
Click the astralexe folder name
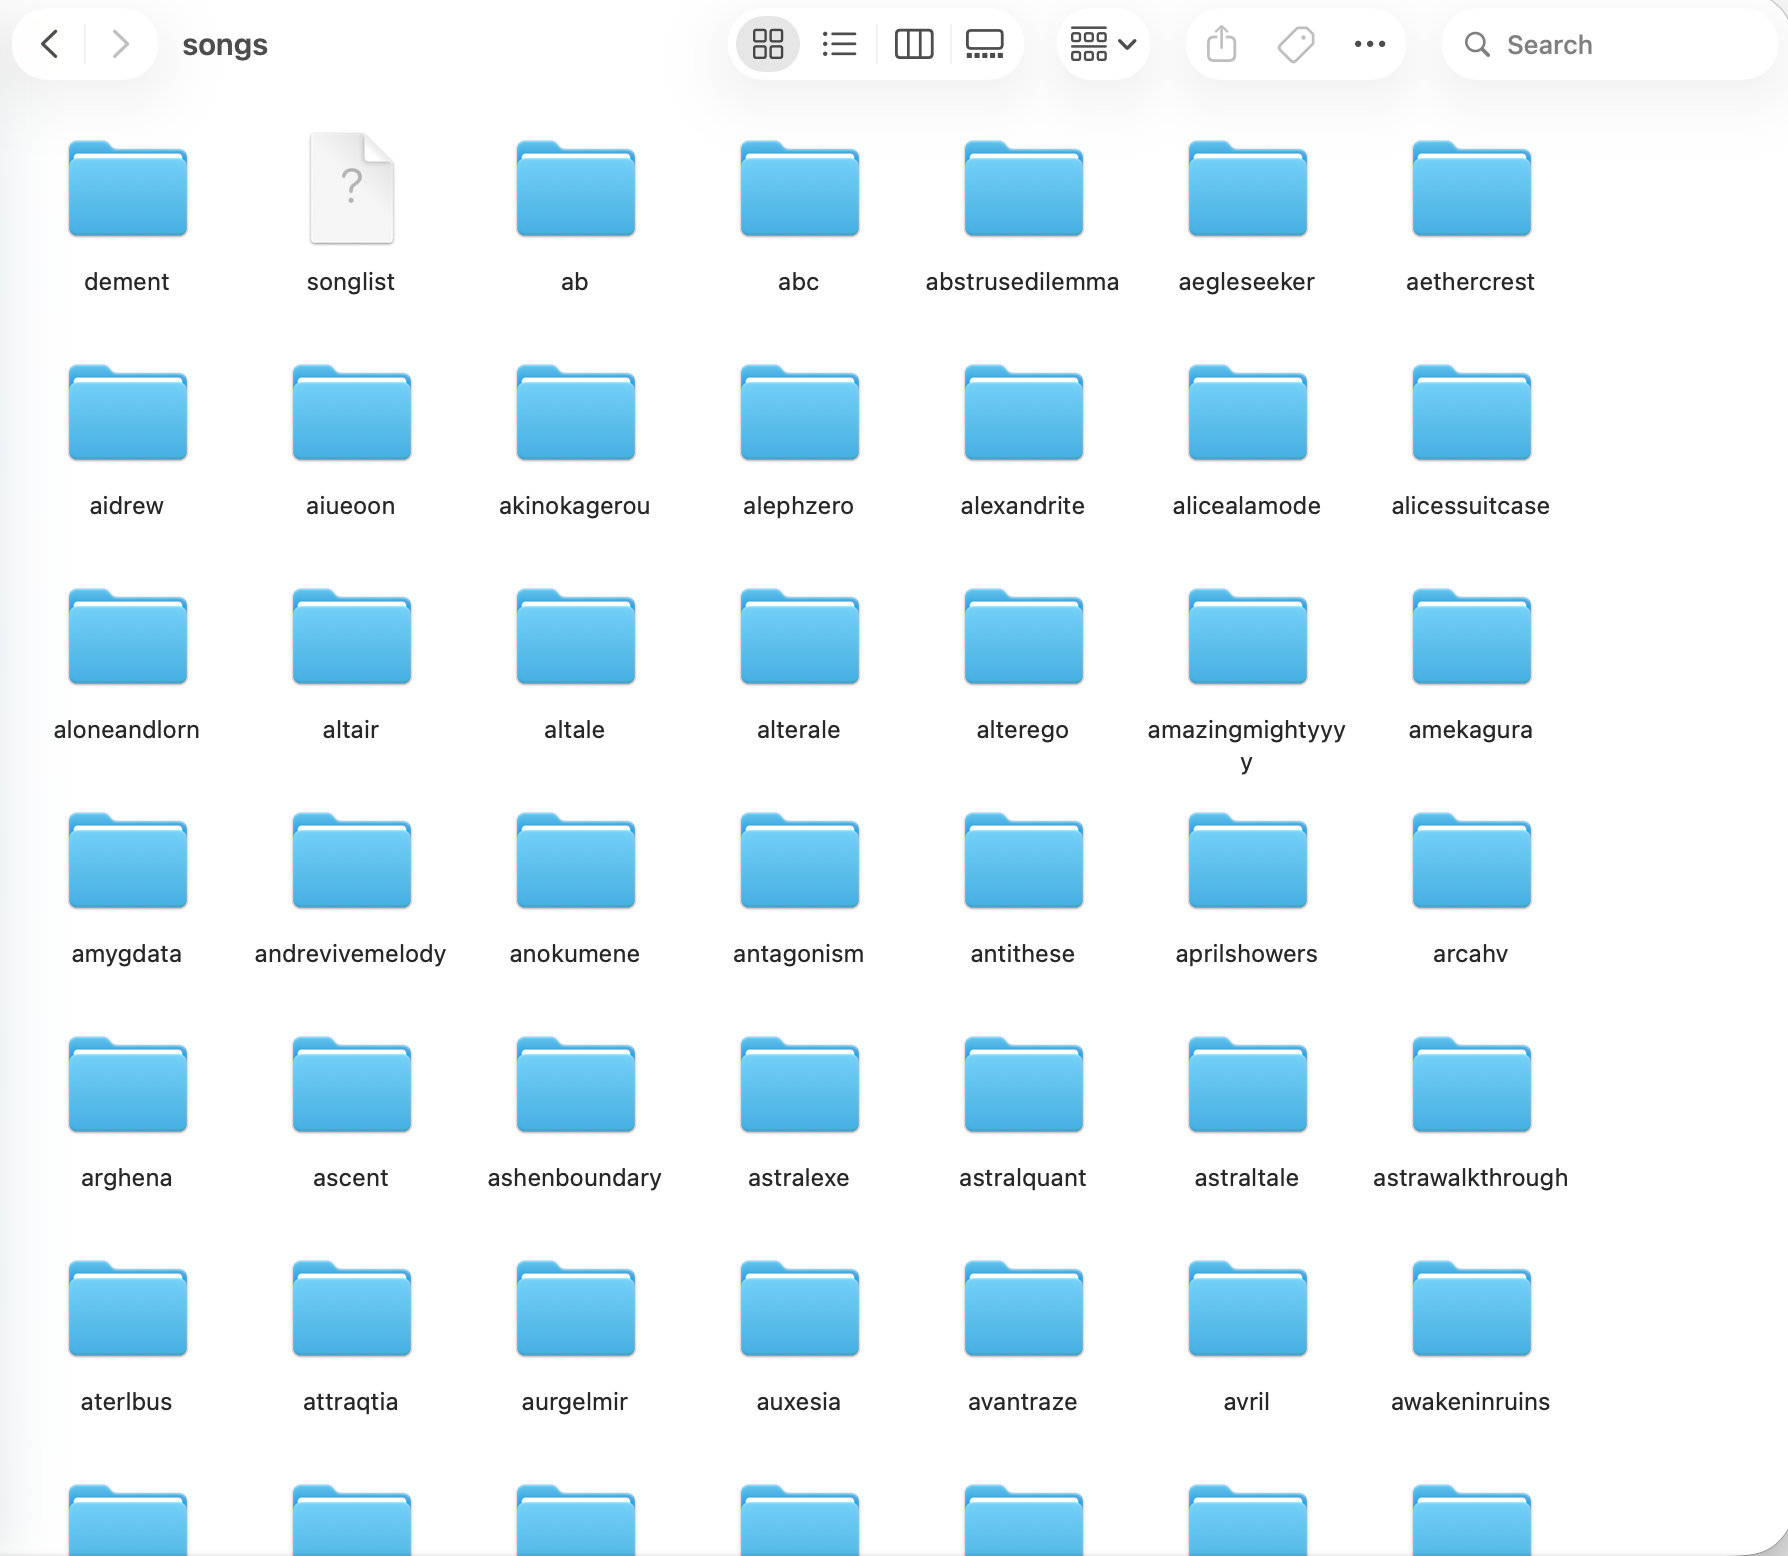coord(799,1178)
